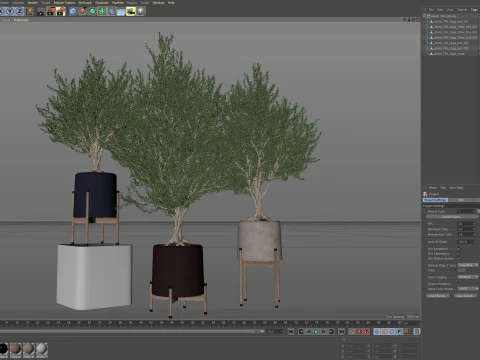The width and height of the screenshot is (480, 360).
Task: Click the Minimum Time value field
Action: point(466,229)
